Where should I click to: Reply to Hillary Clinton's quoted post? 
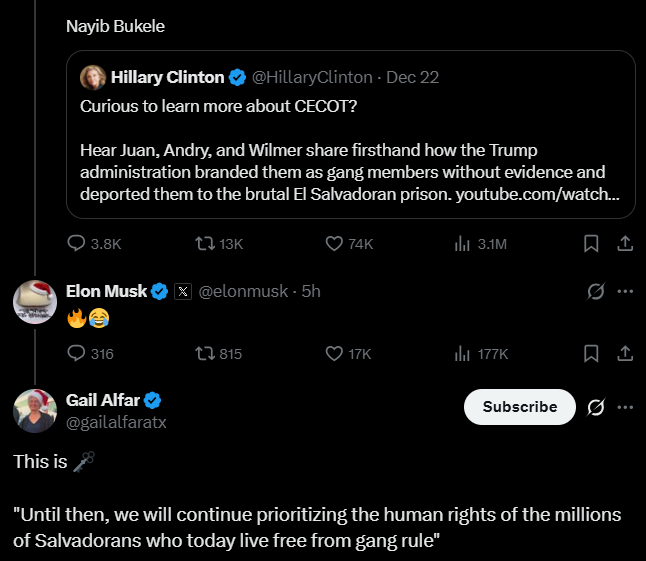coord(76,243)
